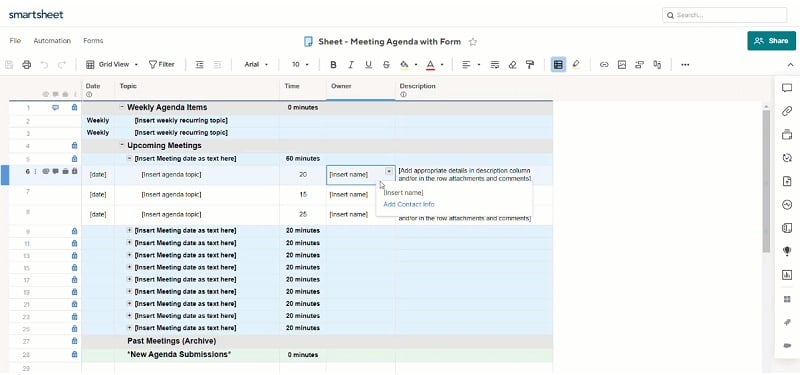Favorite the sheet with star icon
Image resolution: width=800 pixels, height=375 pixels.
(x=473, y=42)
